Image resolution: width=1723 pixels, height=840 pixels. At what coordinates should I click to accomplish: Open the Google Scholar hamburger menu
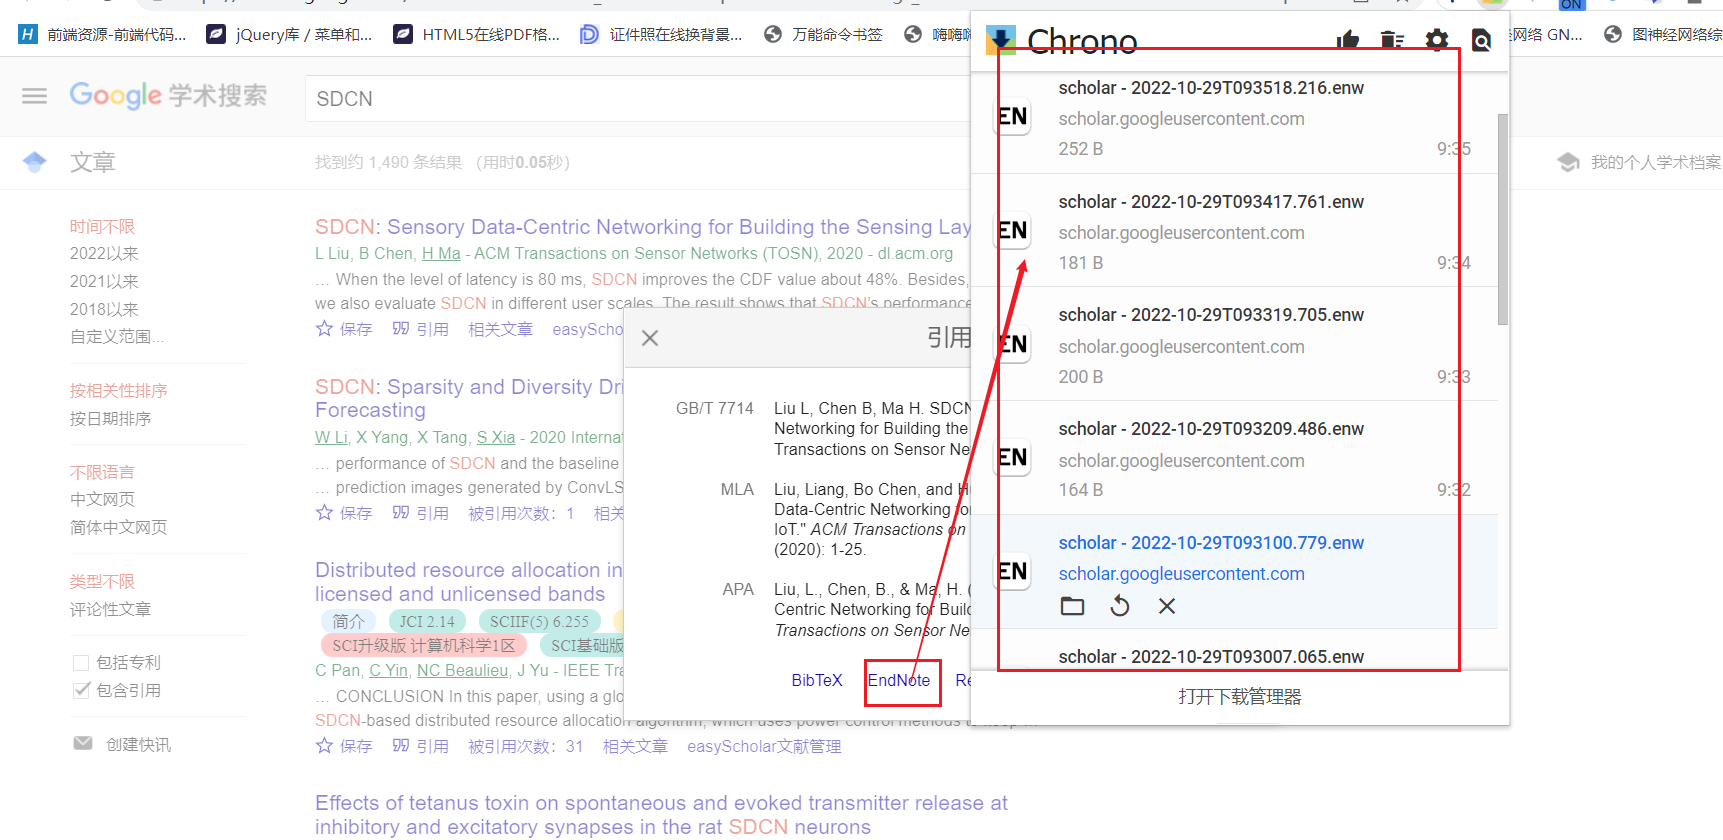point(34,96)
